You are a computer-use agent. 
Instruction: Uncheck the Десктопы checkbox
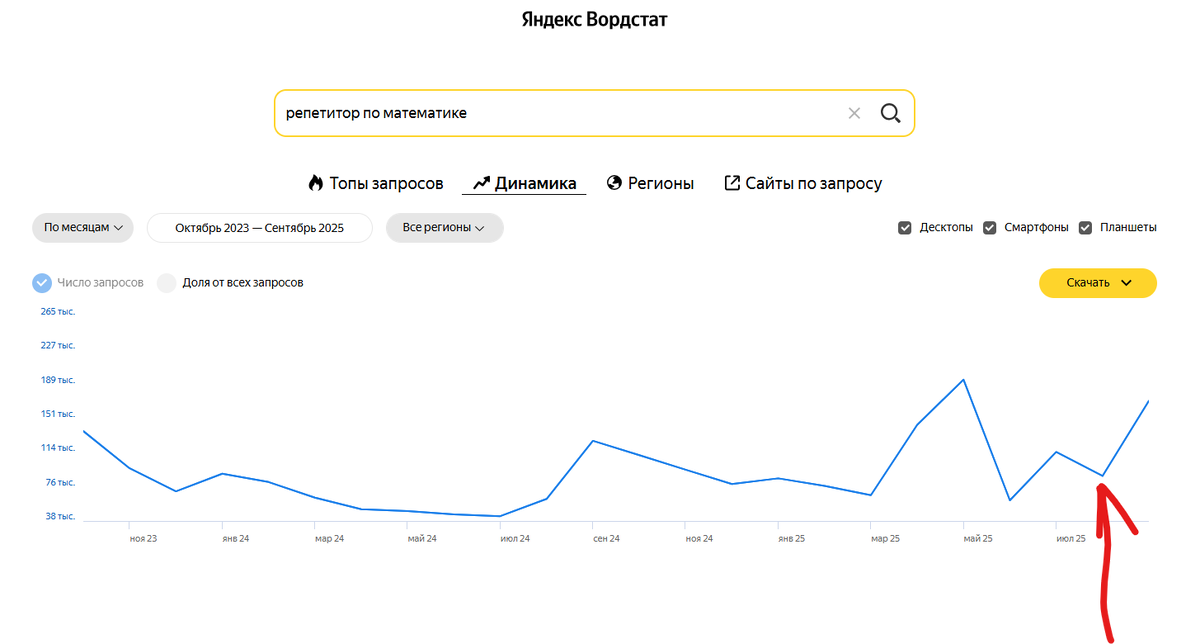904,227
